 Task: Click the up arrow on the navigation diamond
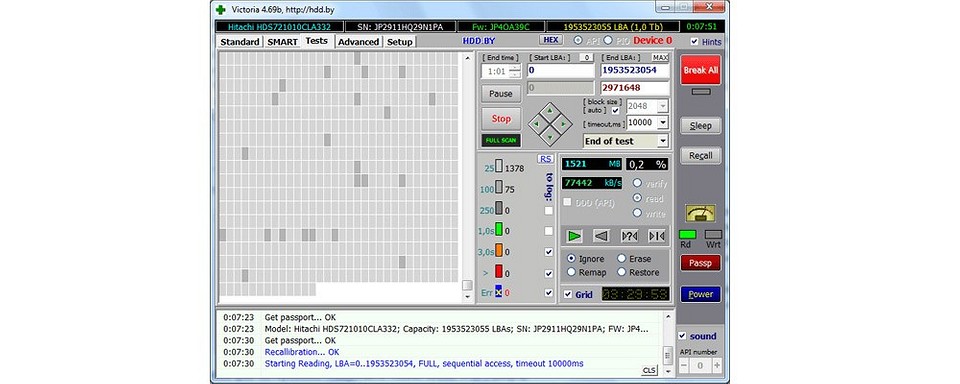tap(550, 111)
